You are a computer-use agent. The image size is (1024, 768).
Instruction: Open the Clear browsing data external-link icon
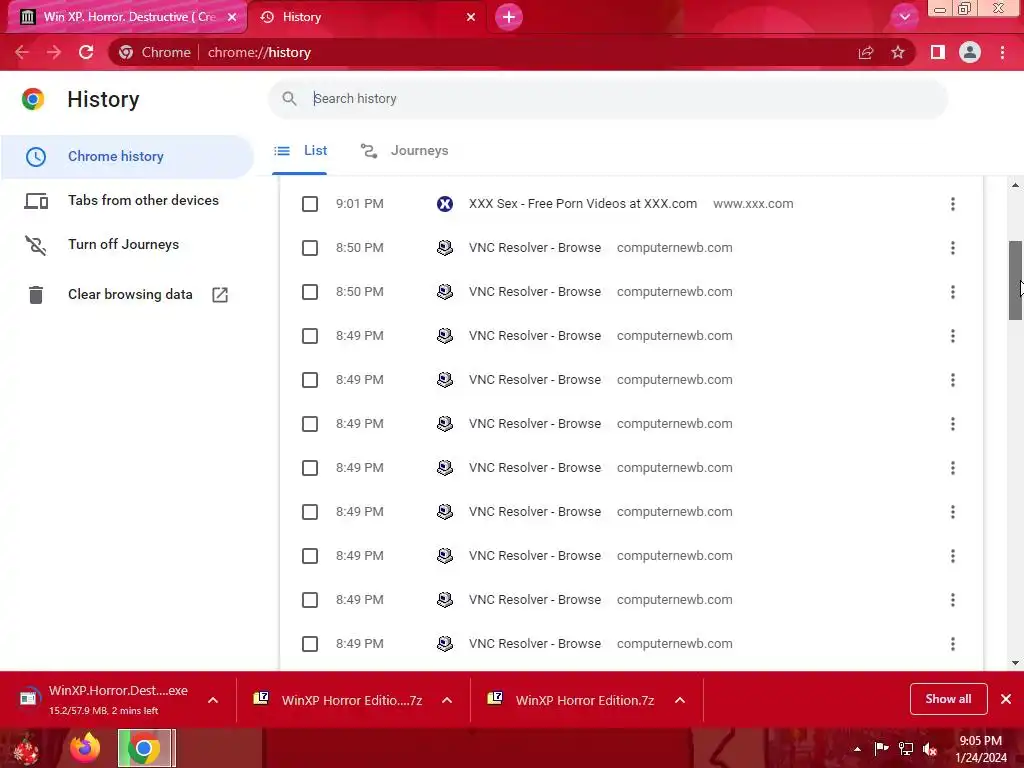tap(220, 295)
